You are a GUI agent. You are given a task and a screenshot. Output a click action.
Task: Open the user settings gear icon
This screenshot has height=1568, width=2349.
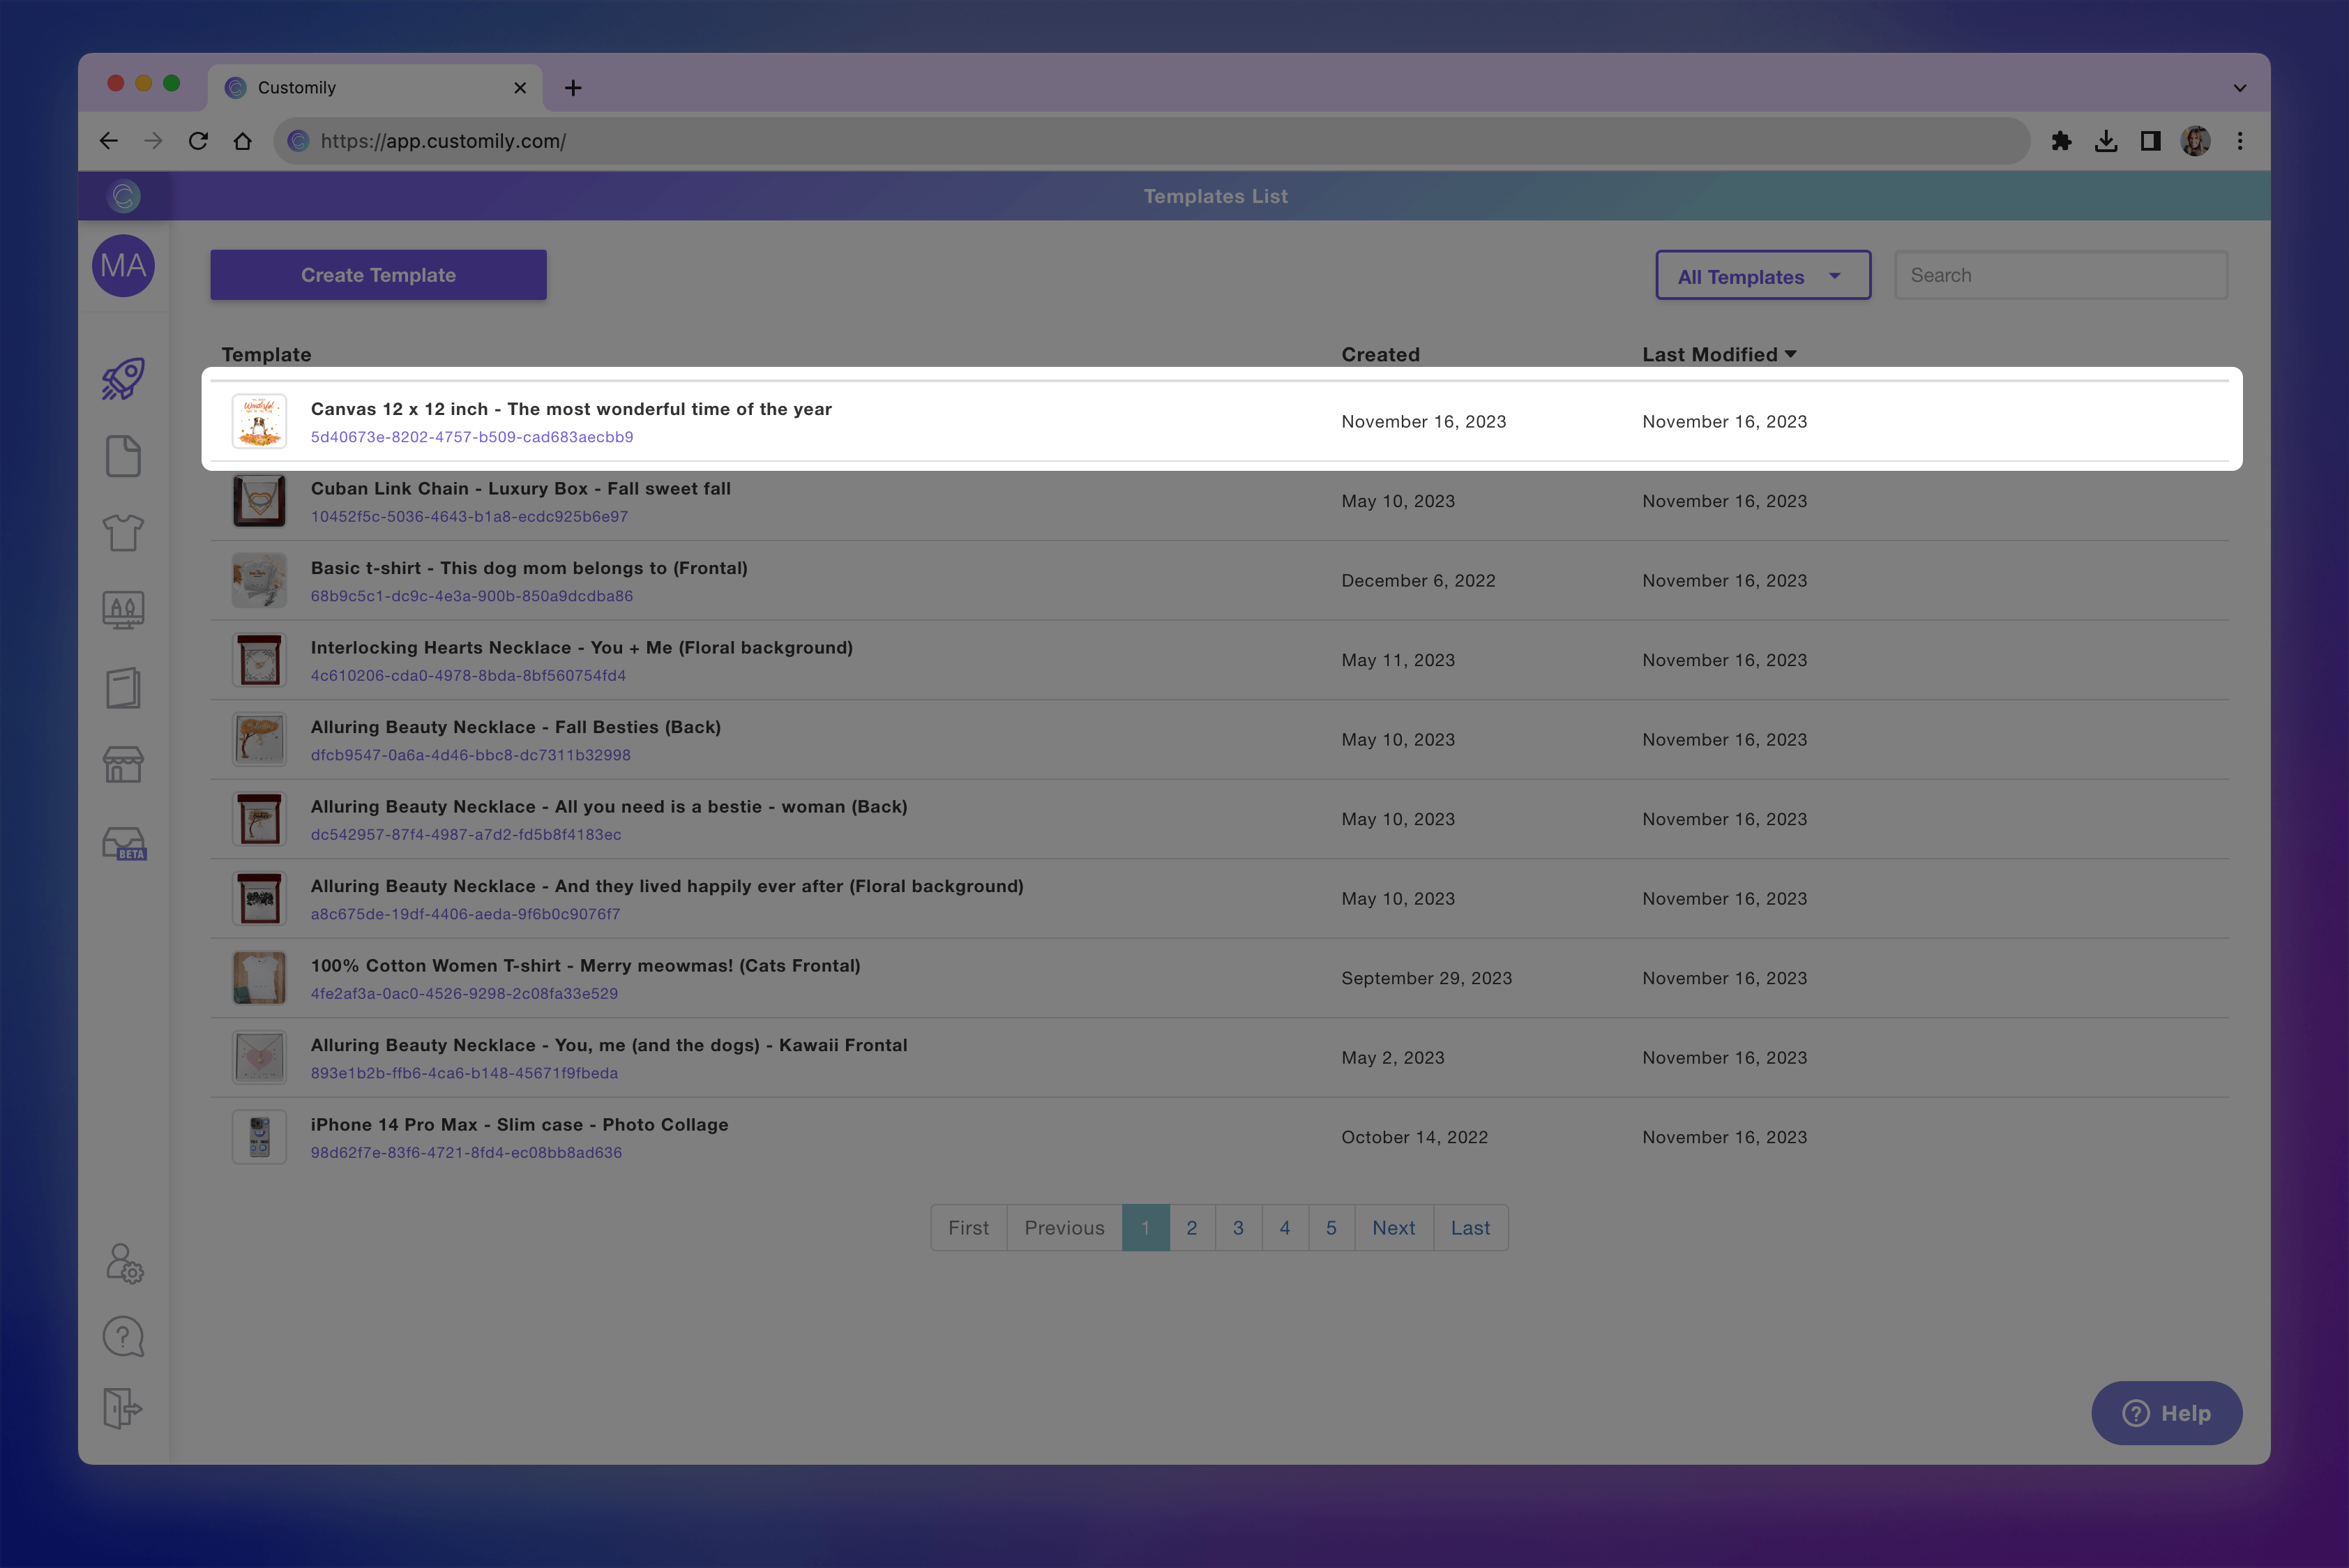tap(124, 1263)
